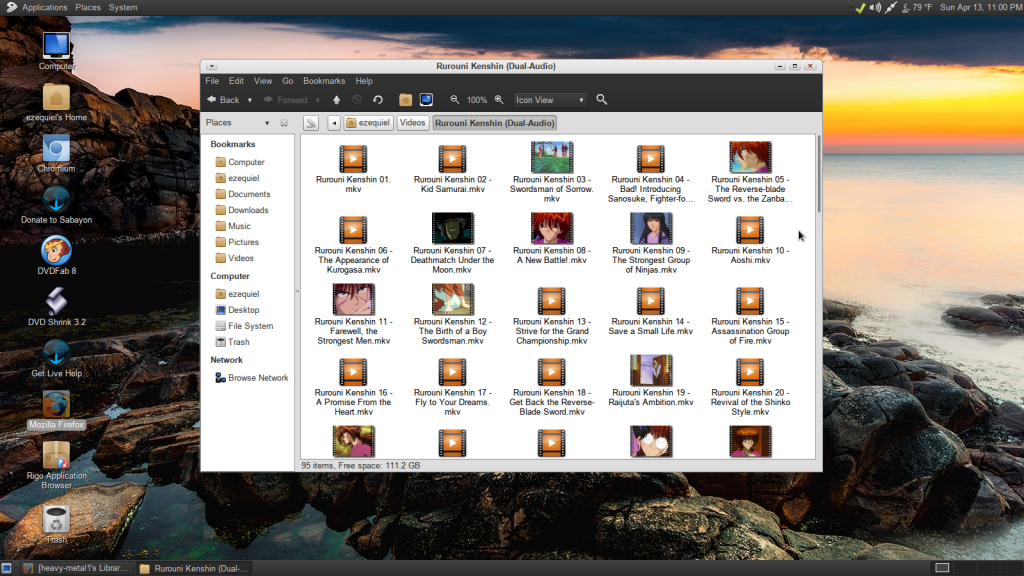Select Rurouni Kenshin 01.mkv file

click(x=353, y=168)
